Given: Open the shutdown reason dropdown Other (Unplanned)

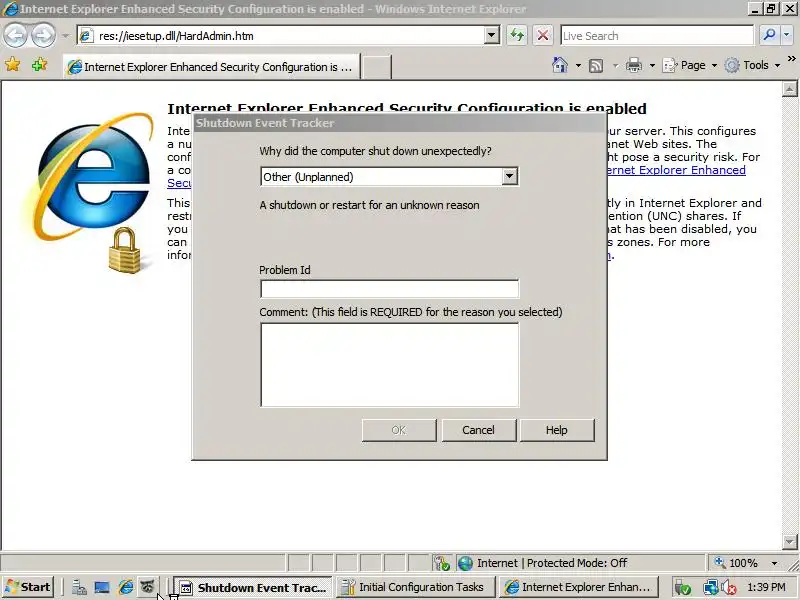Looking at the screenshot, I should tap(389, 177).
